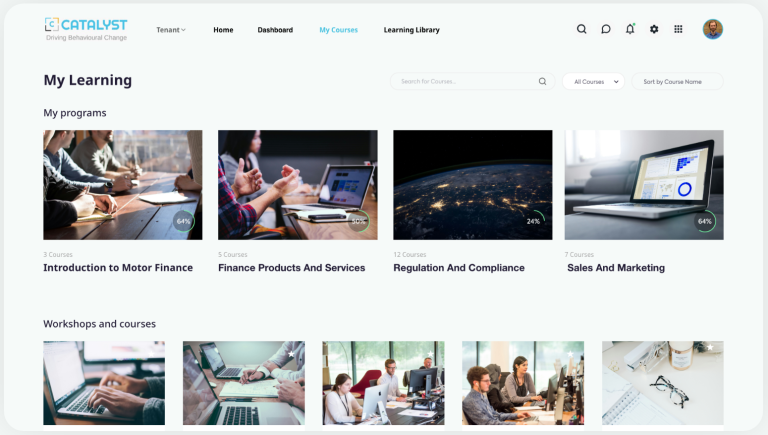Click the magnifier inside the course search box

click(542, 81)
